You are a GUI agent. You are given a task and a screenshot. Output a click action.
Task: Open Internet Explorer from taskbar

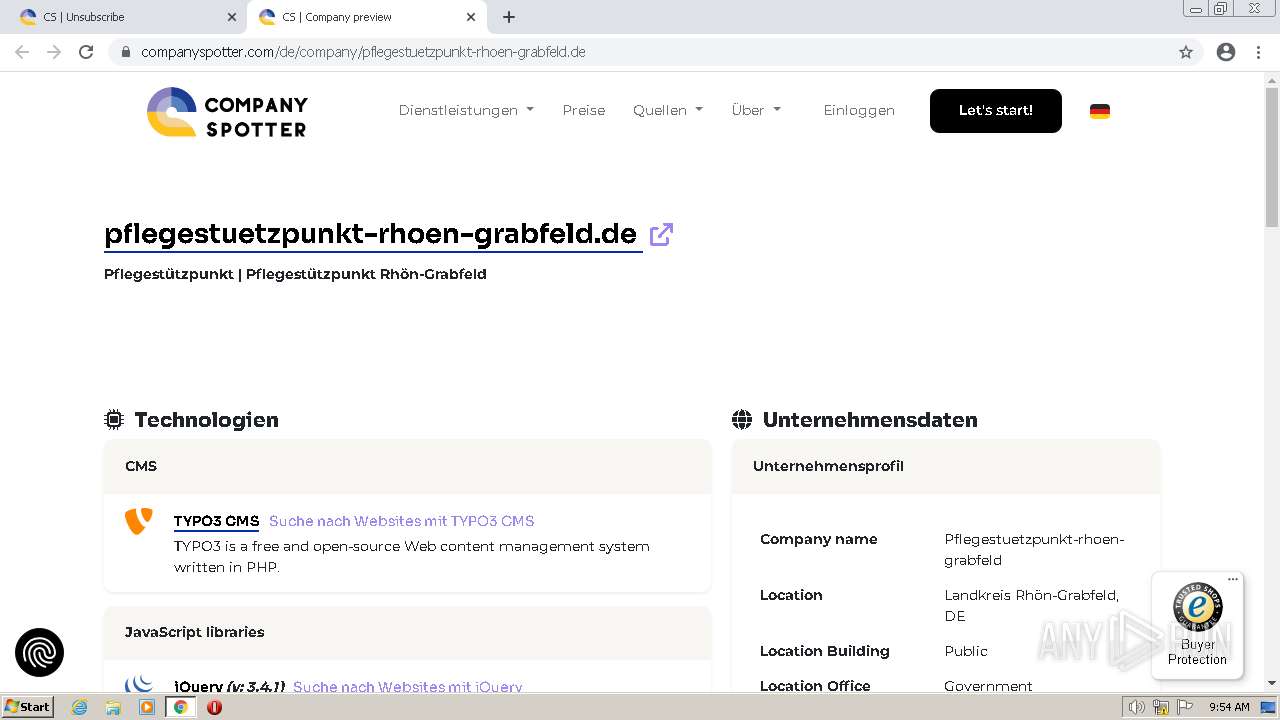coord(79,707)
